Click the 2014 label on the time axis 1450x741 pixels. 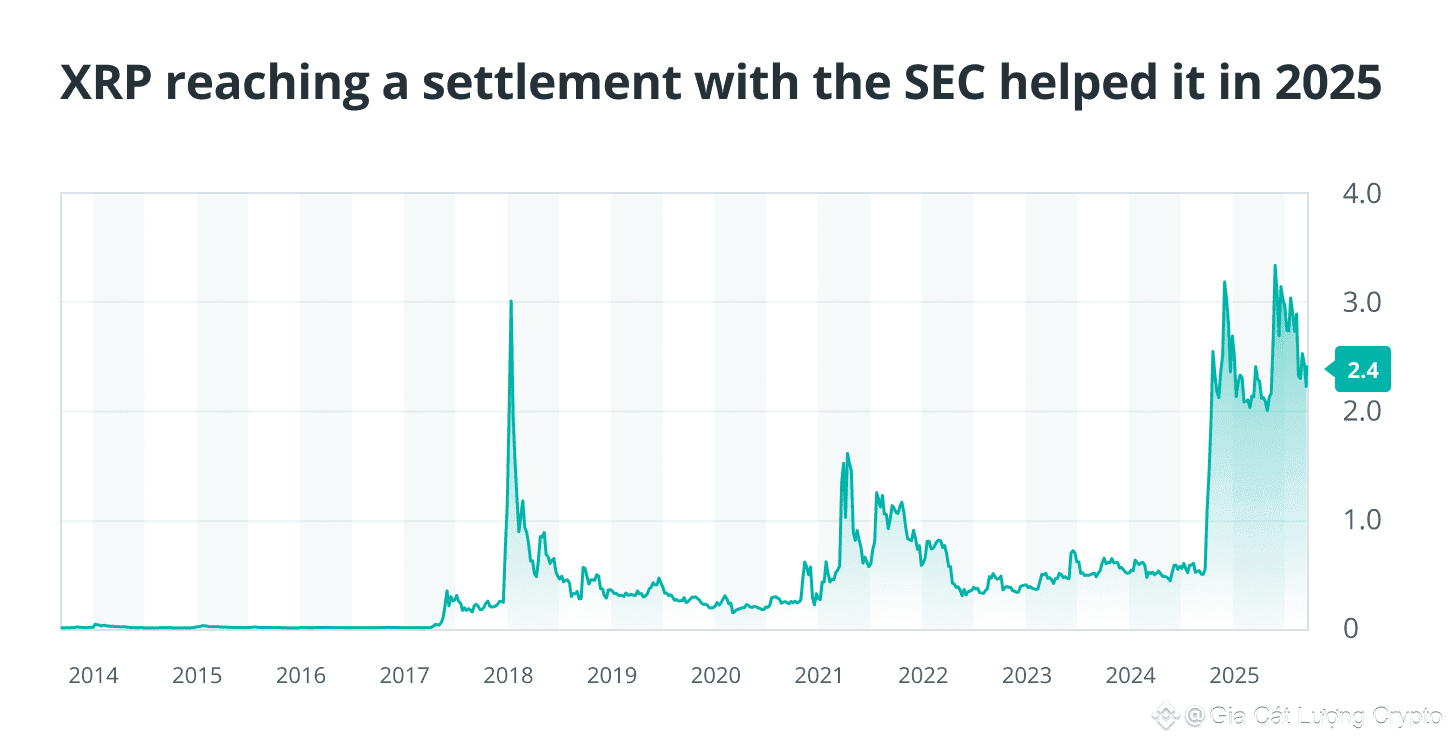click(x=93, y=676)
